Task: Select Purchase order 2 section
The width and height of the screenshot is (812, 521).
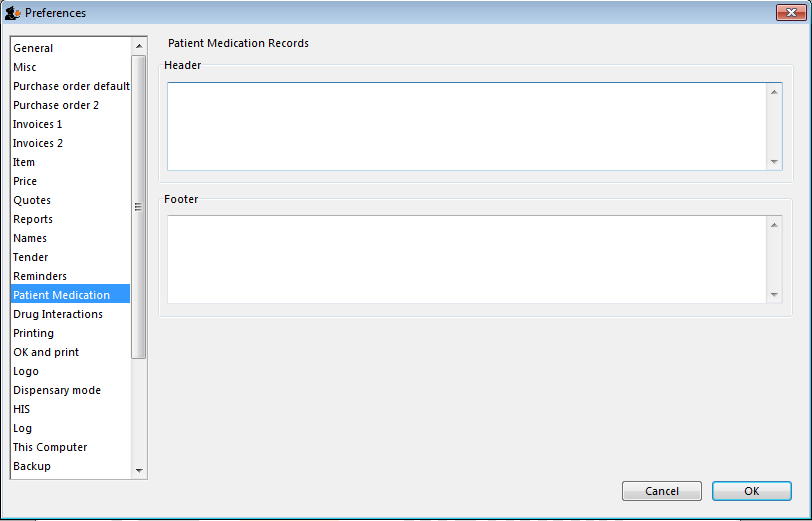Action: click(x=56, y=105)
